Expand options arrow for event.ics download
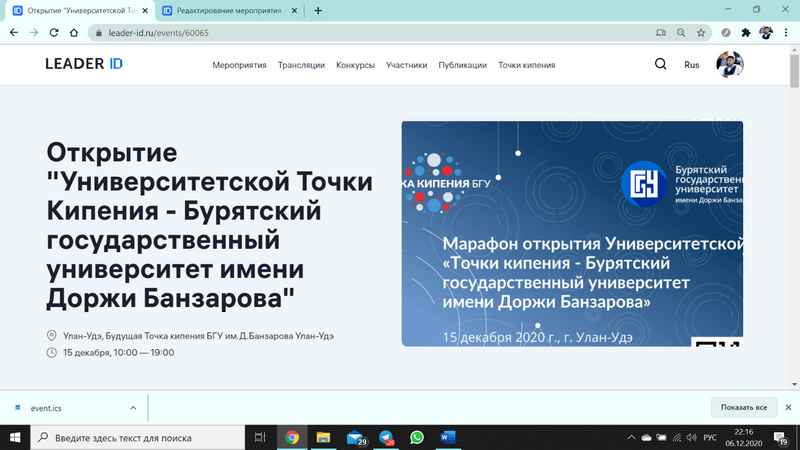This screenshot has height=450, width=800. point(133,408)
